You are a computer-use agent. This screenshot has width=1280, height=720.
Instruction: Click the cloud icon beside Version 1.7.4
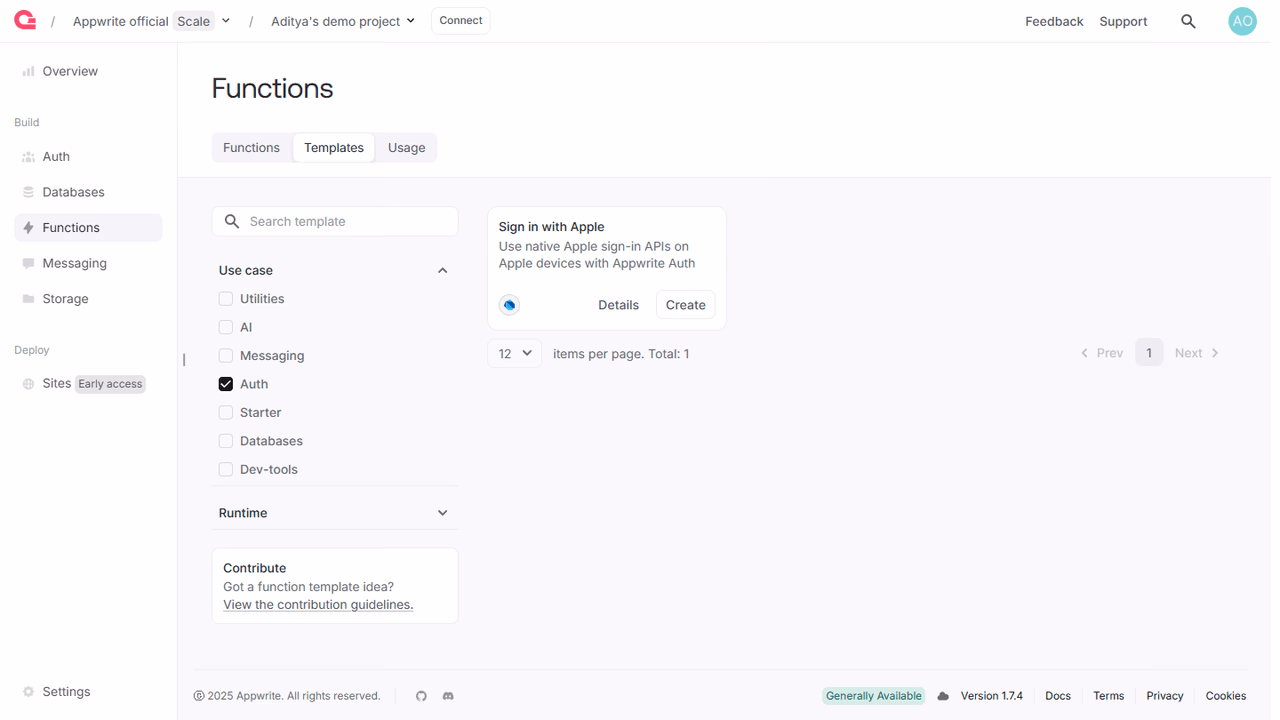(x=943, y=696)
